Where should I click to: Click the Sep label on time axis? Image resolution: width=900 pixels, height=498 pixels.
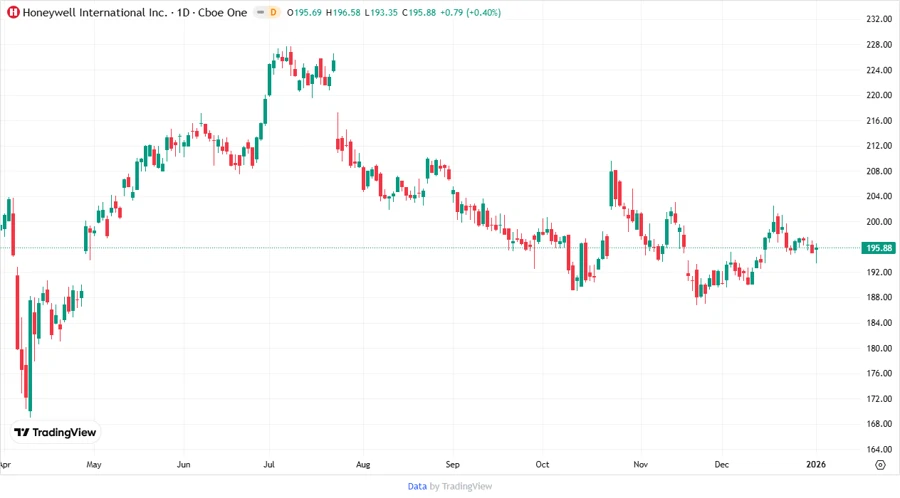pos(452,465)
